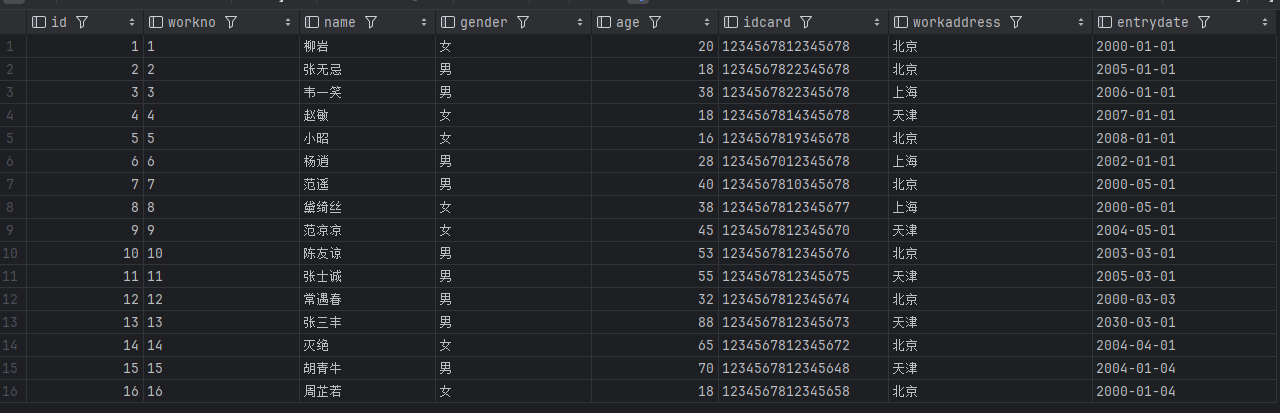Screen dimensions: 1280x413
Task: Click sort arrows in the name column header
Action: [x=424, y=22]
